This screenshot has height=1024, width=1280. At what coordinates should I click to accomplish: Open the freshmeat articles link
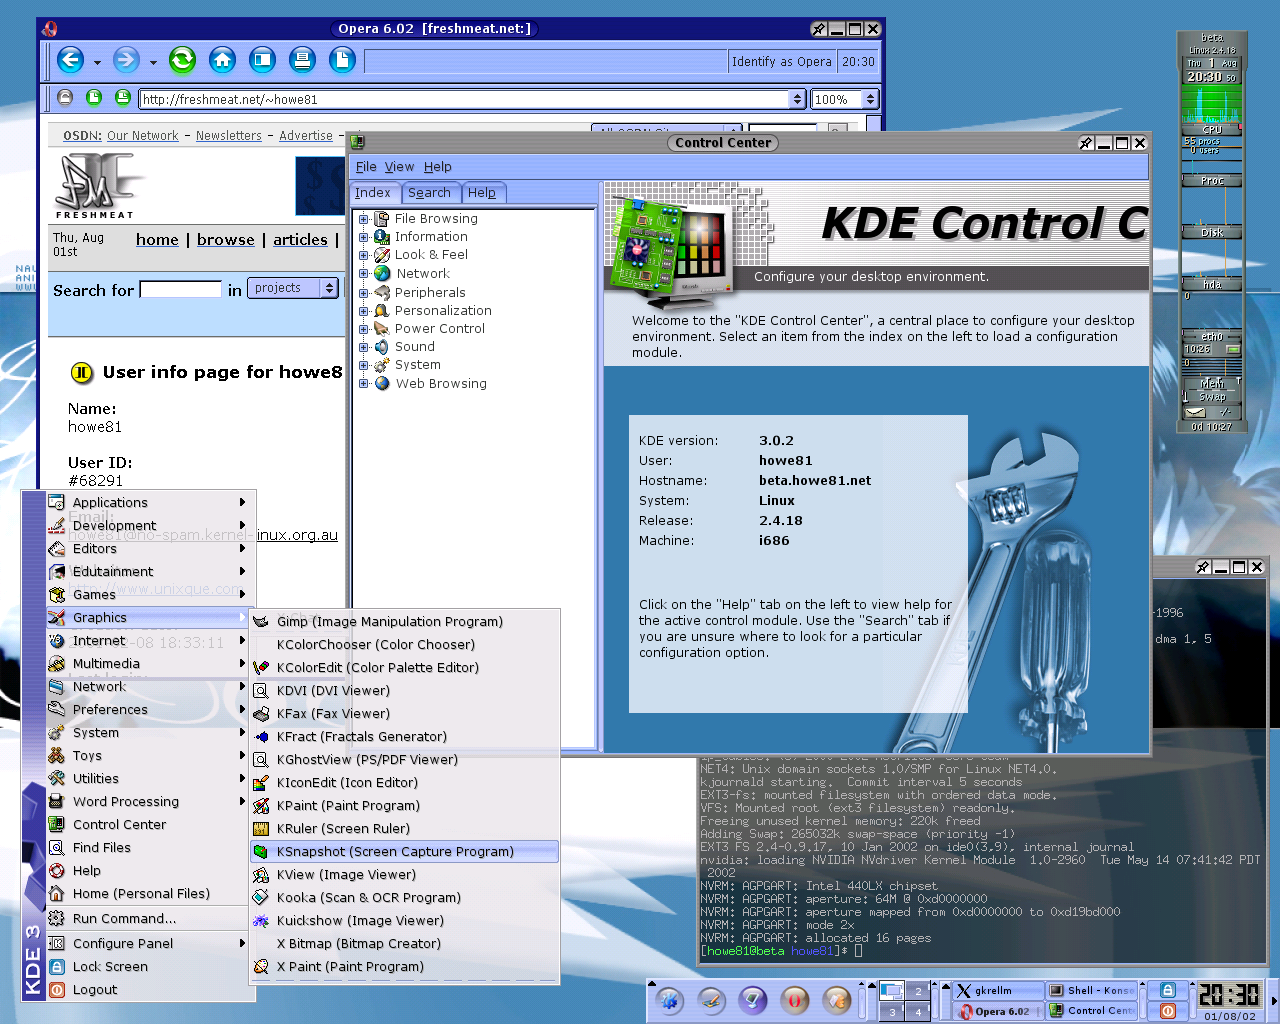point(300,240)
